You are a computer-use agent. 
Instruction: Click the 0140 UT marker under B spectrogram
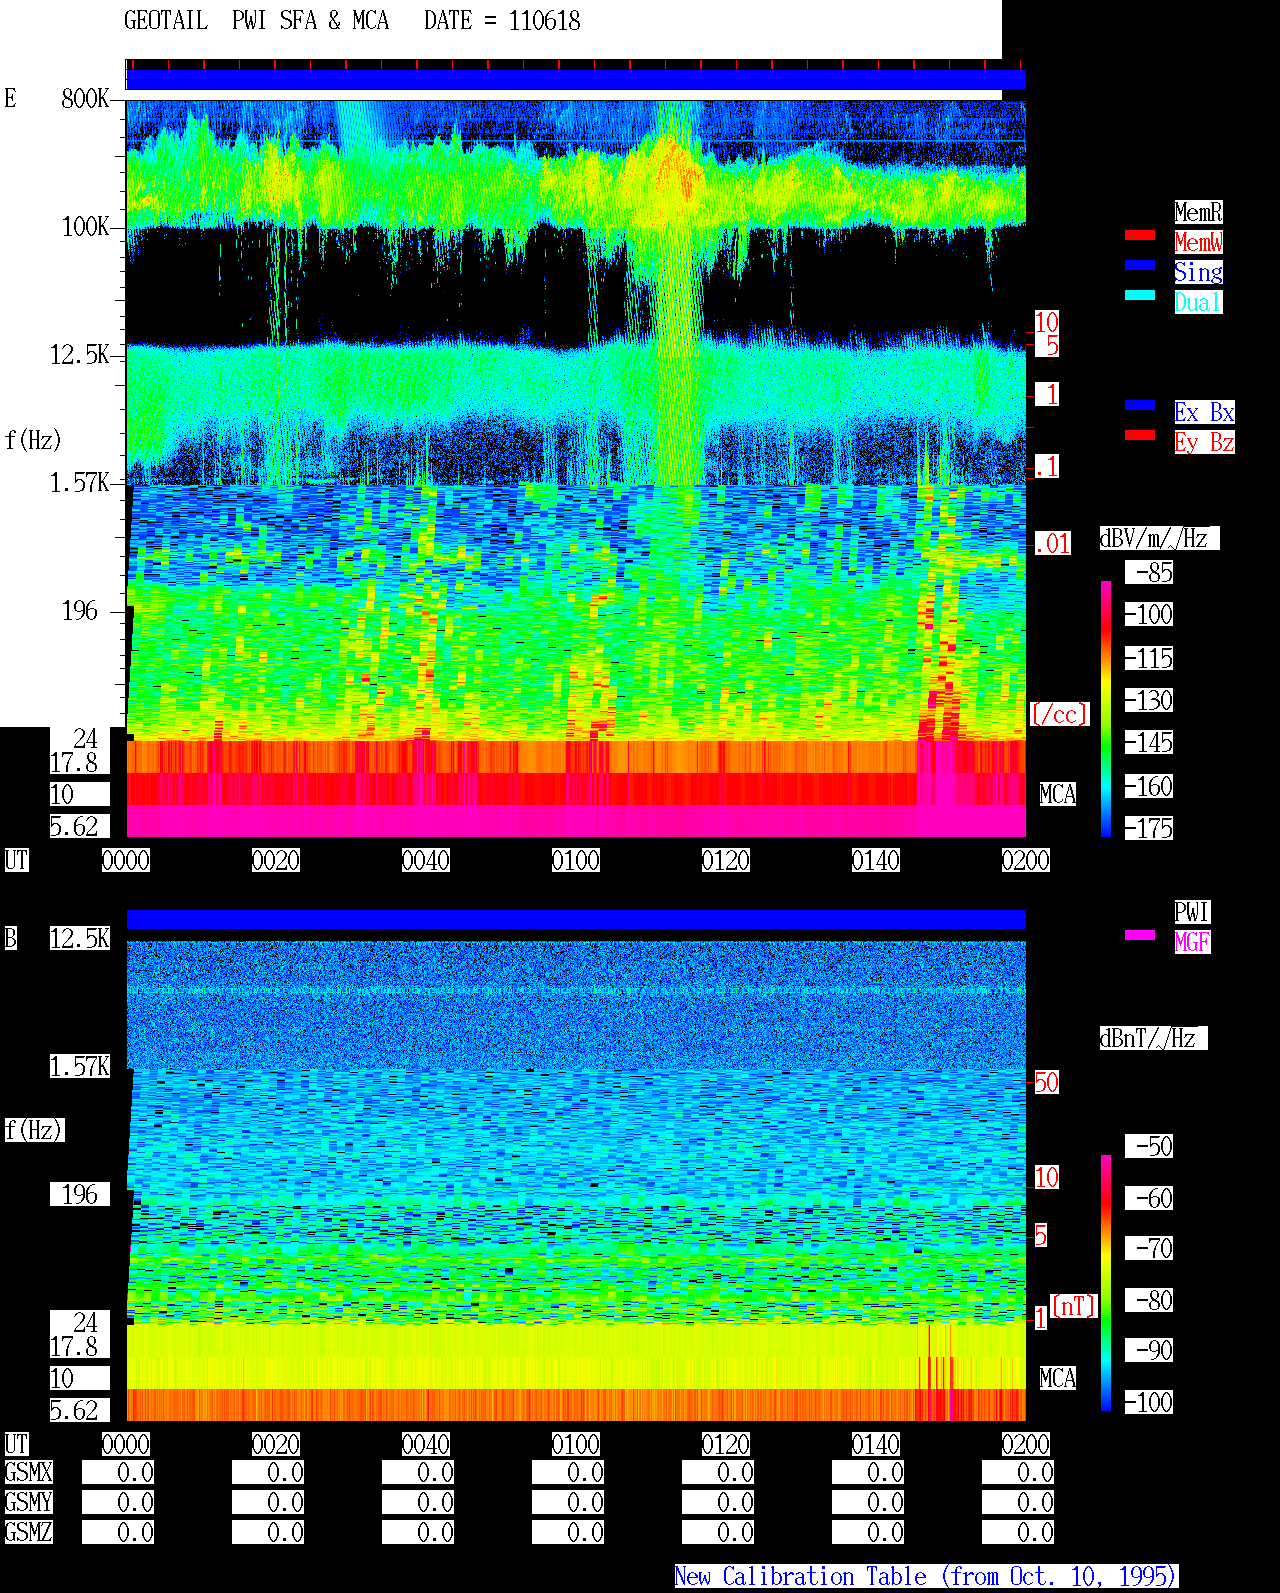point(876,1444)
